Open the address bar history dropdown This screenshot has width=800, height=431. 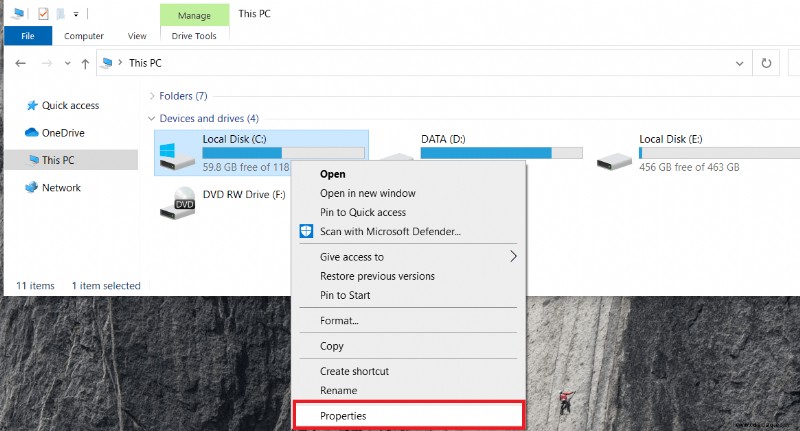coord(739,63)
